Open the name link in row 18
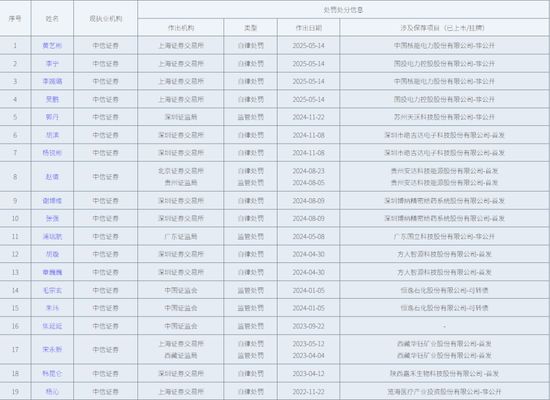The image size is (550, 400). click(52, 374)
